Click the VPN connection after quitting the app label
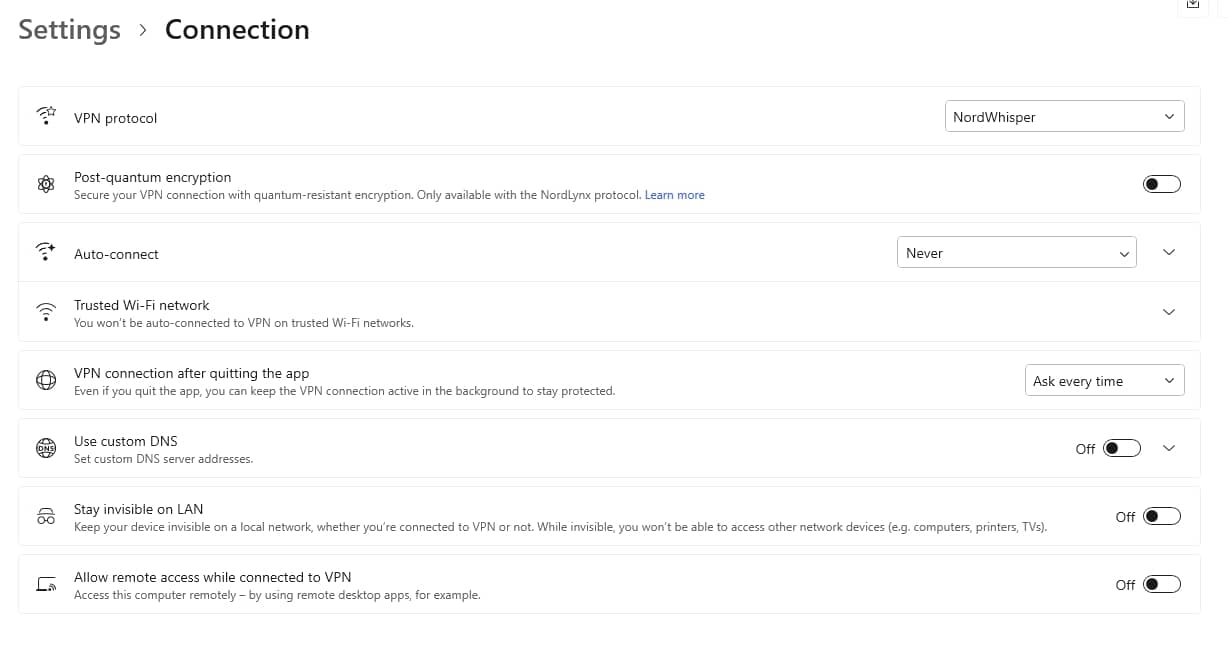 coord(192,373)
